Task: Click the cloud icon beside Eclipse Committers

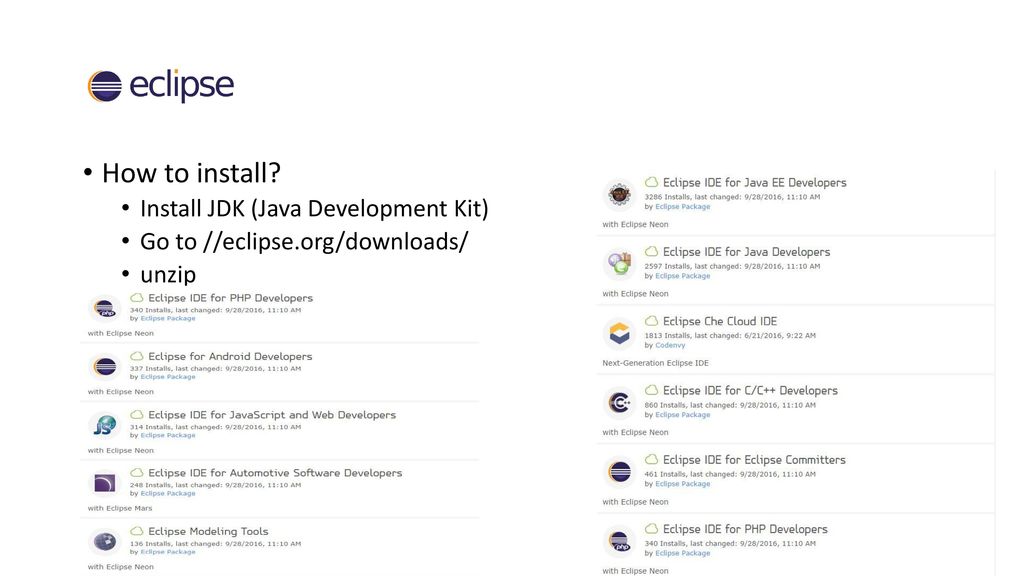Action: 651,459
